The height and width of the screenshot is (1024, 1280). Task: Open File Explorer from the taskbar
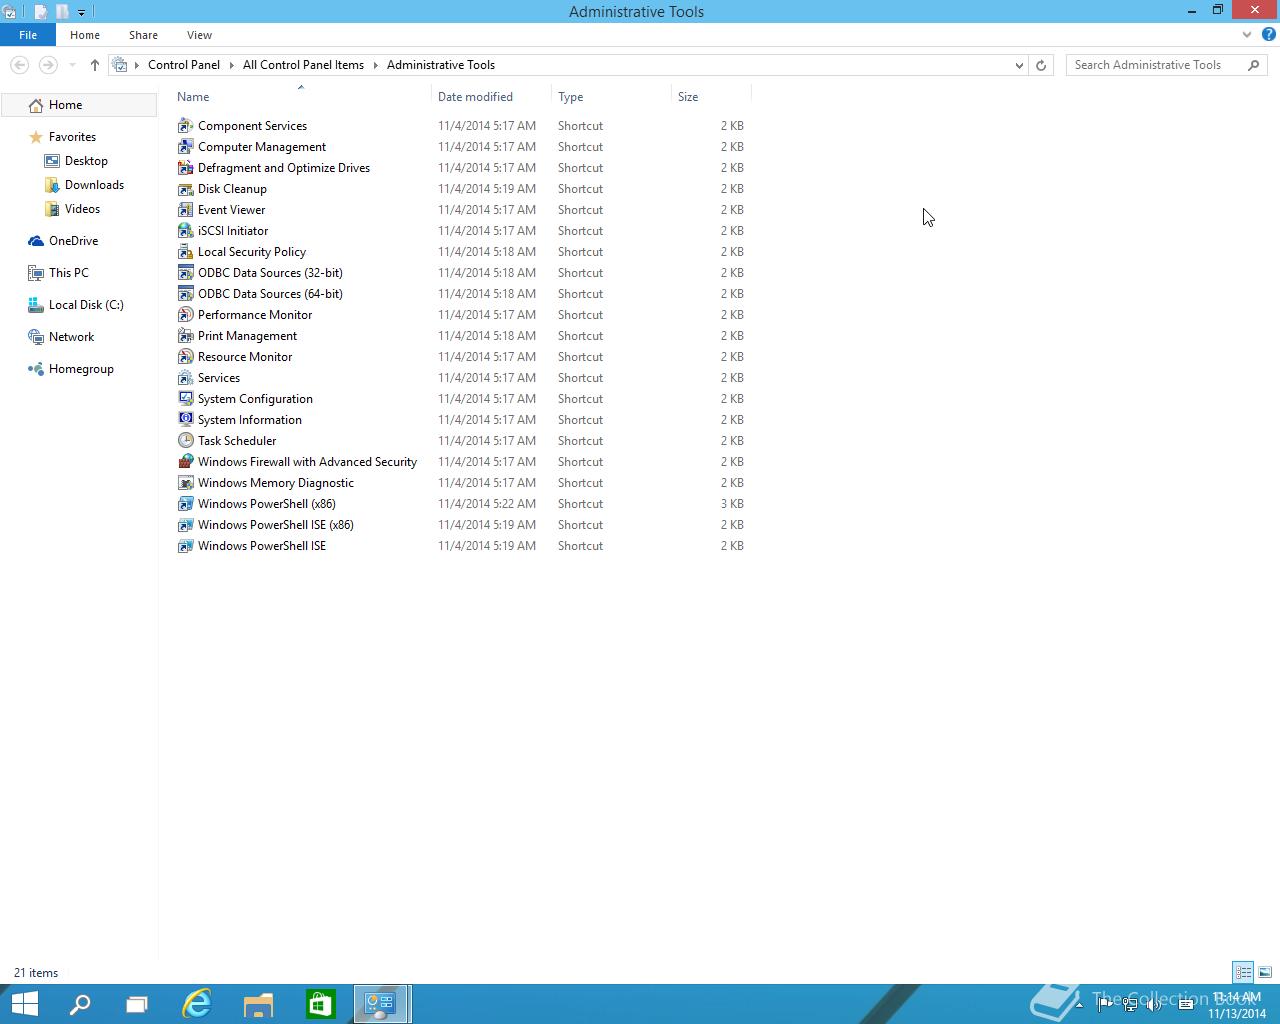pyautogui.click(x=258, y=1004)
